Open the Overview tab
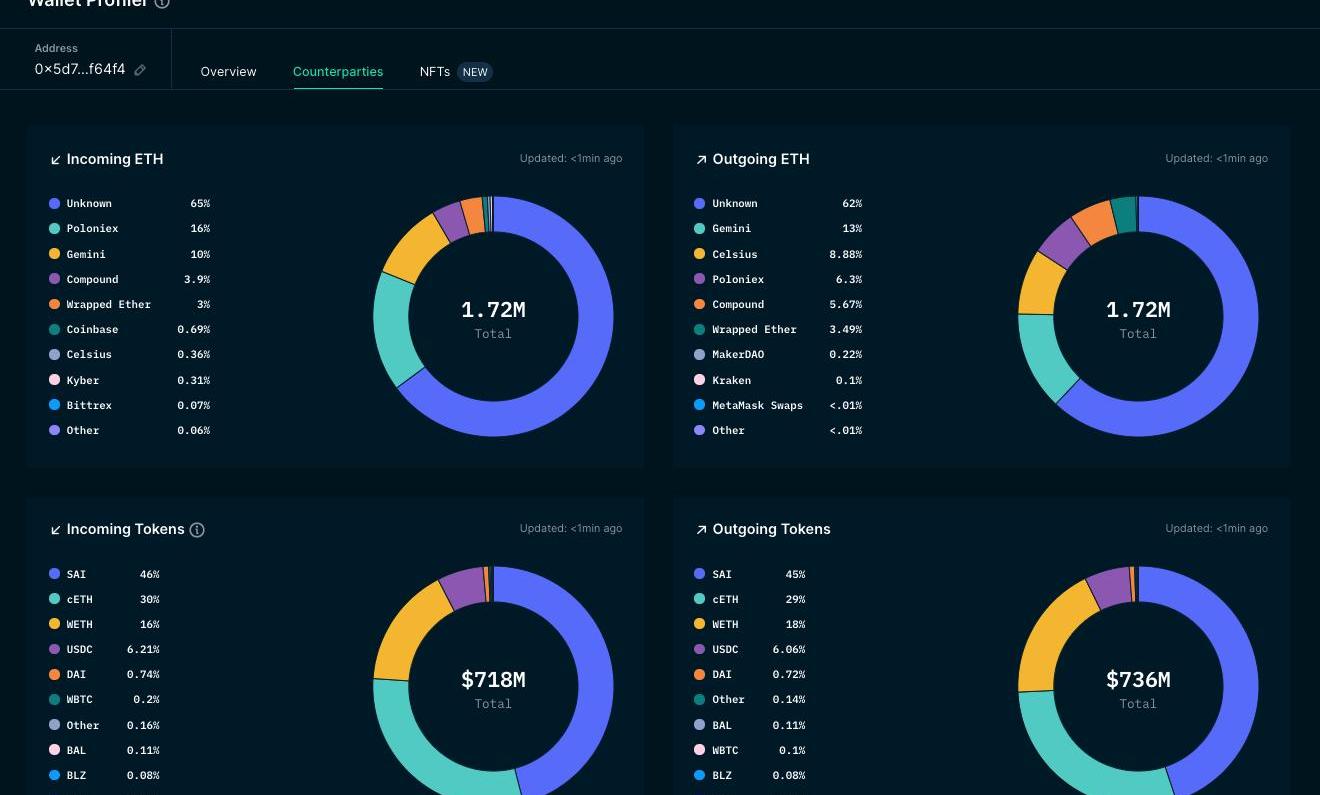The height and width of the screenshot is (795, 1320). (x=228, y=72)
